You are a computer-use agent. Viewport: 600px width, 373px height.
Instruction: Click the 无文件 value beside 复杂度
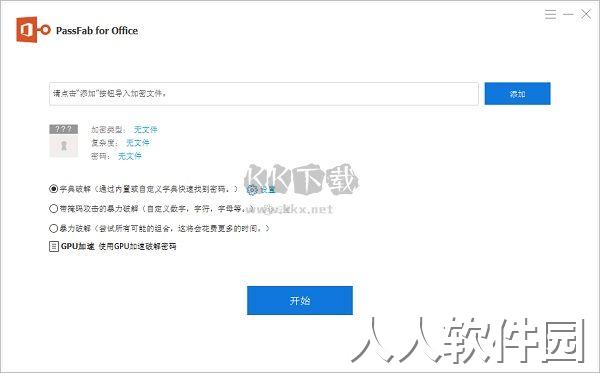(x=138, y=143)
